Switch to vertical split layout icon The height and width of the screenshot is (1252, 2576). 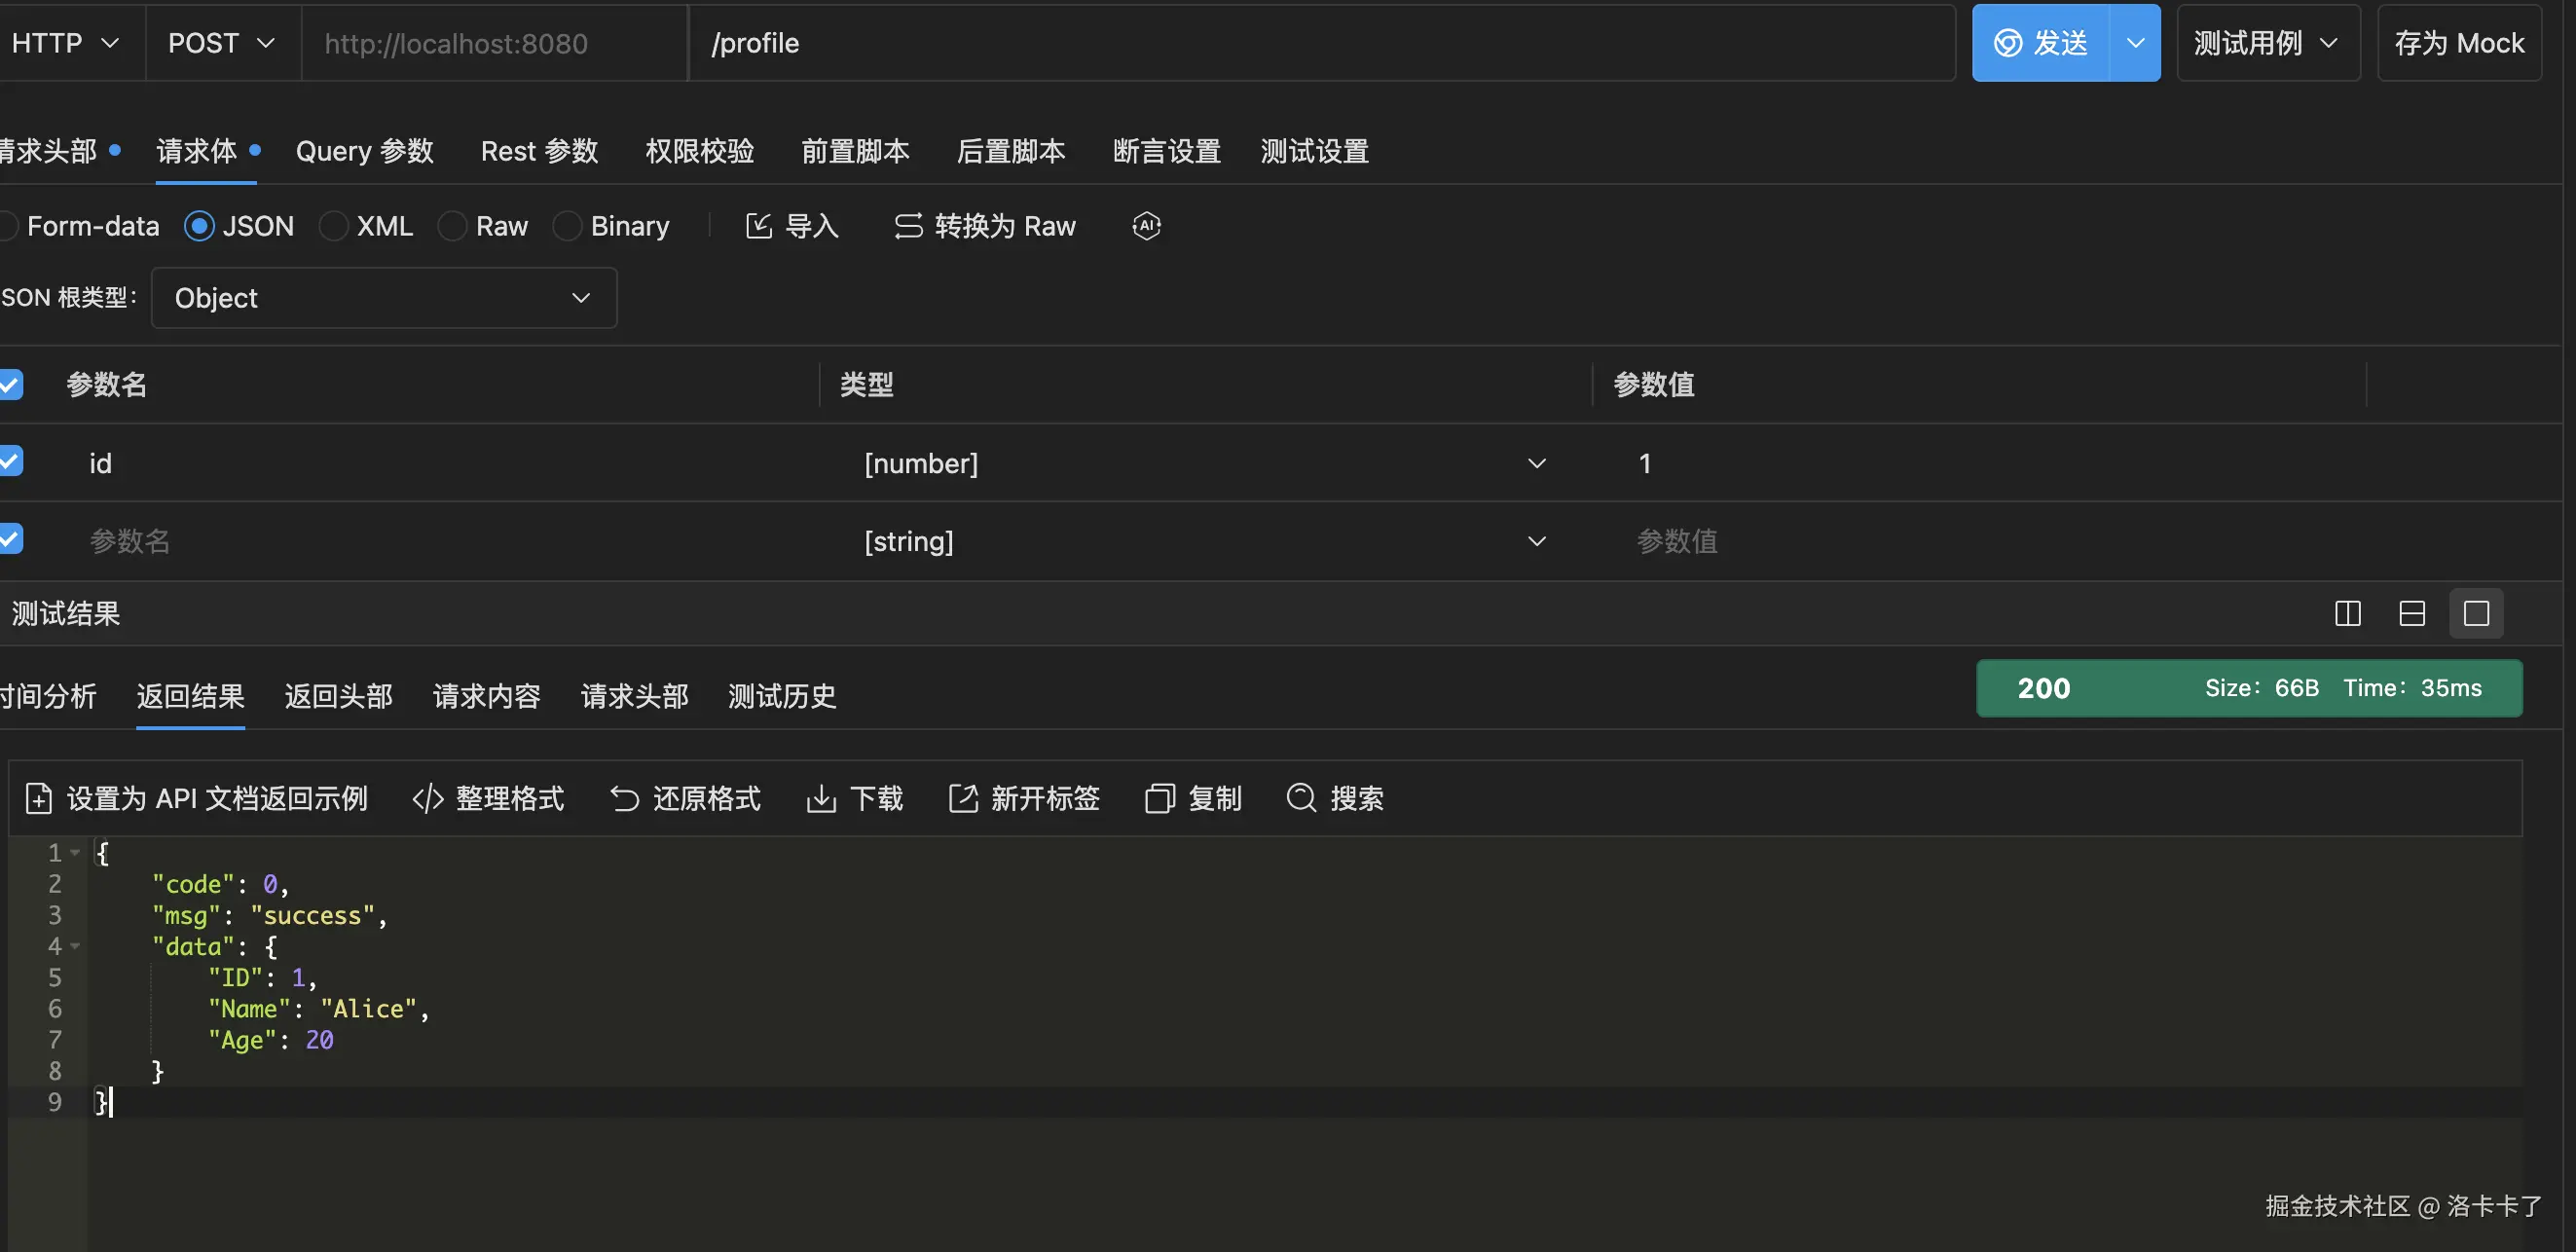2347,613
